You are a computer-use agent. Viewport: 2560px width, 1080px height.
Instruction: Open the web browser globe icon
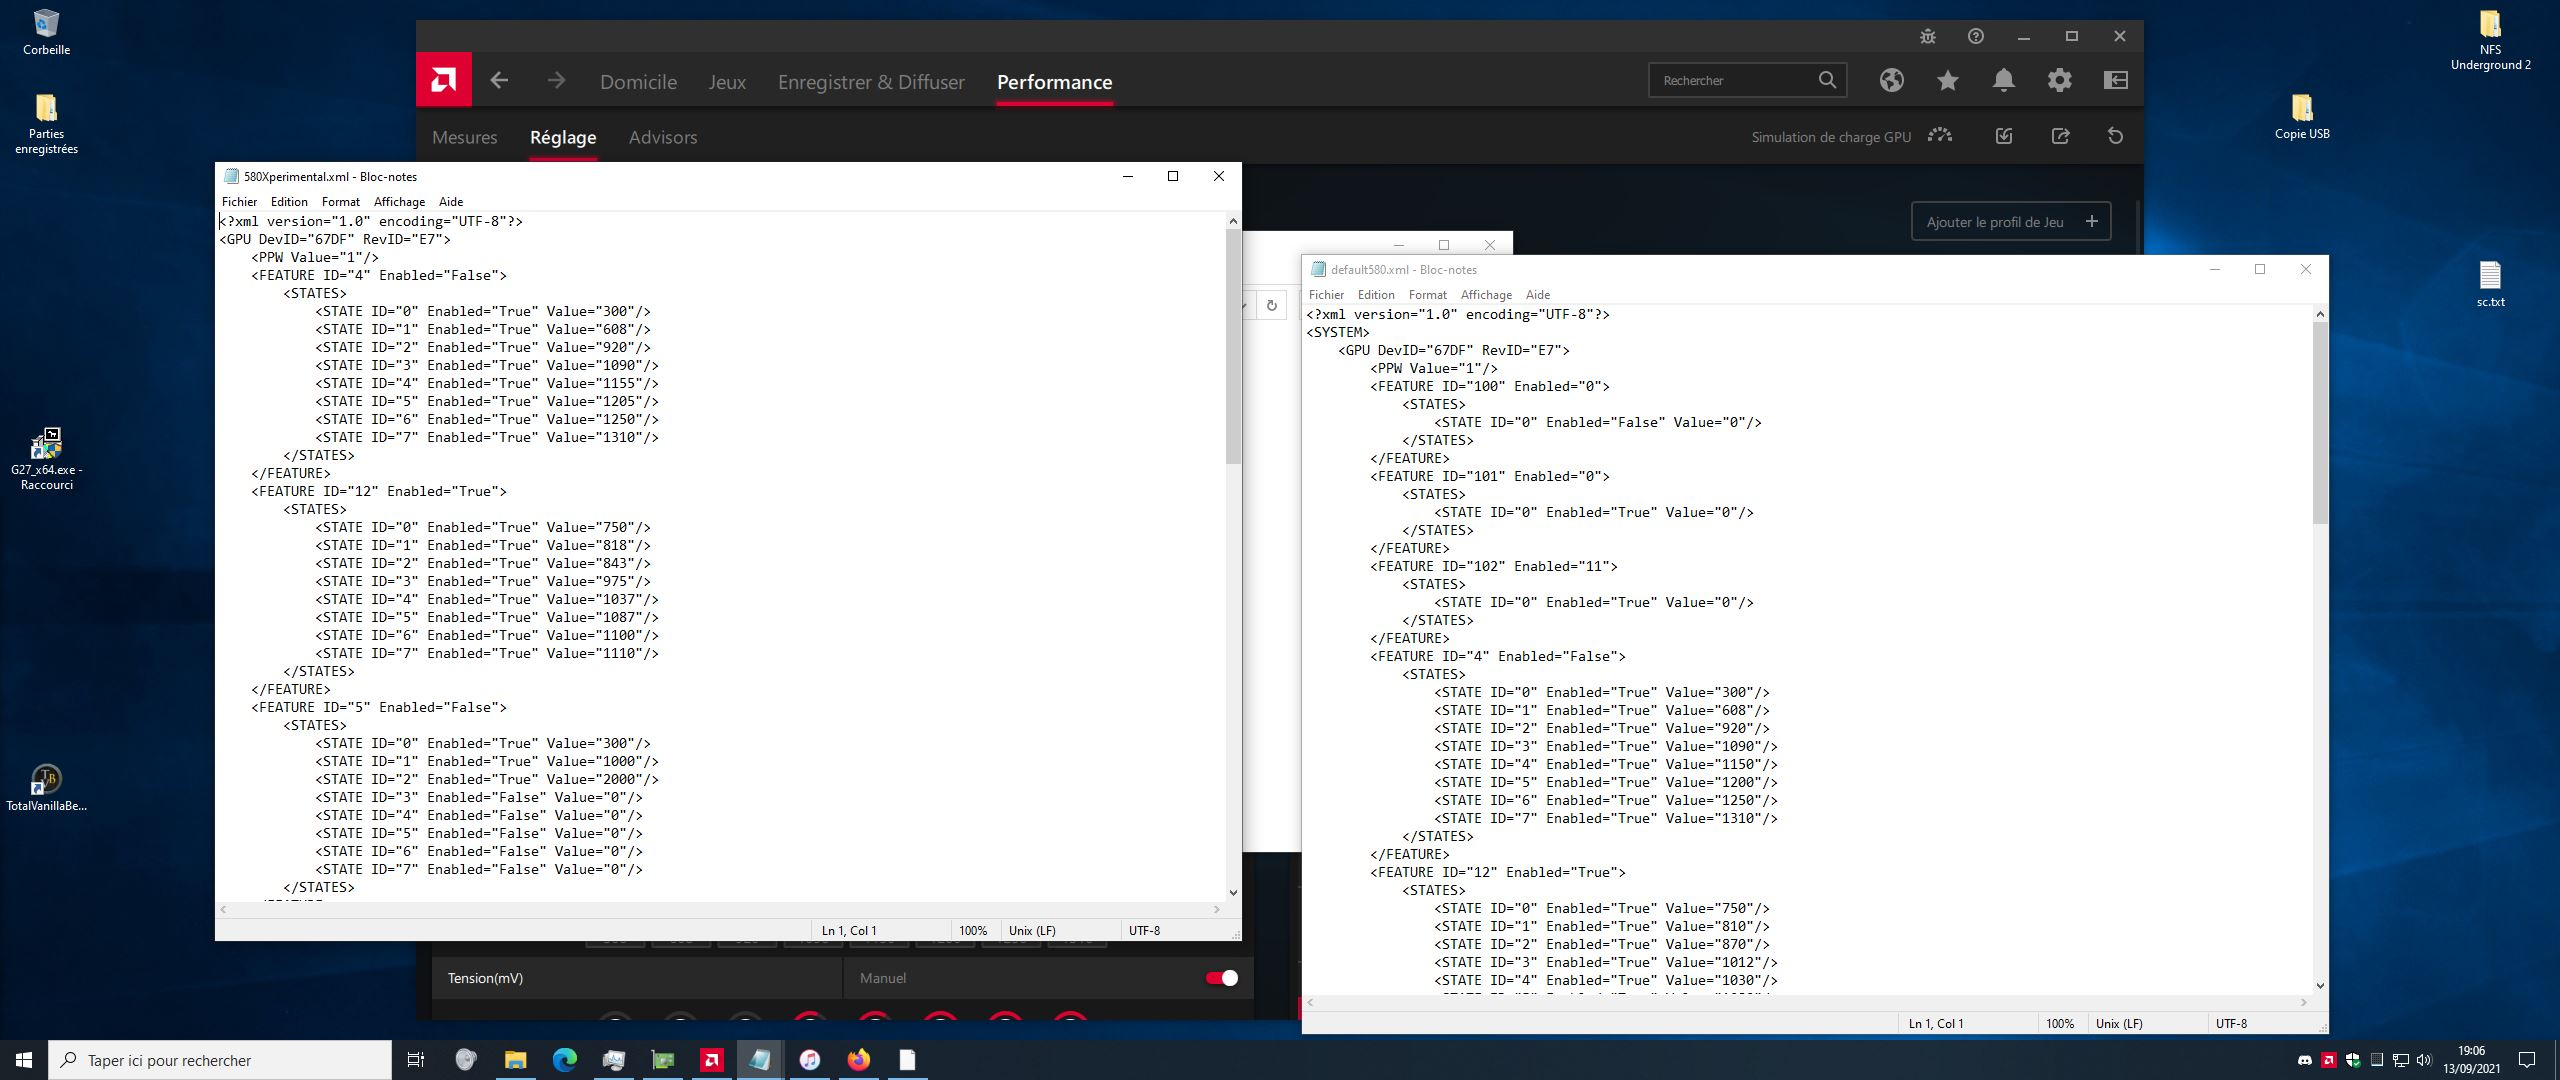point(1891,80)
